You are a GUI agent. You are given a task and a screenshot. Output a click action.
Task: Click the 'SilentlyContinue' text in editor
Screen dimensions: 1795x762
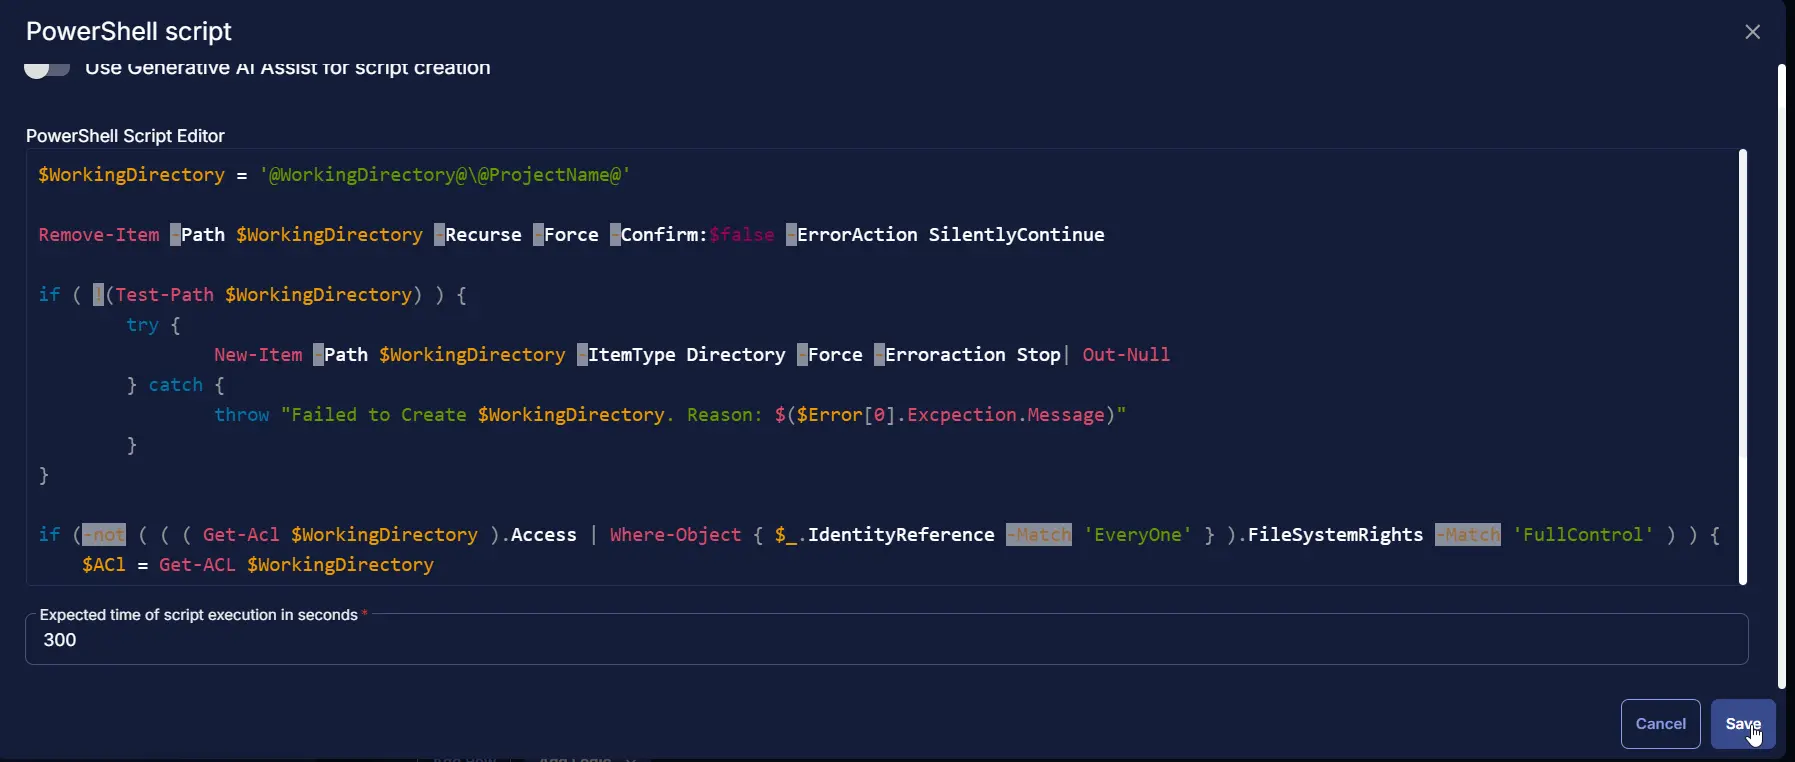point(1016,235)
